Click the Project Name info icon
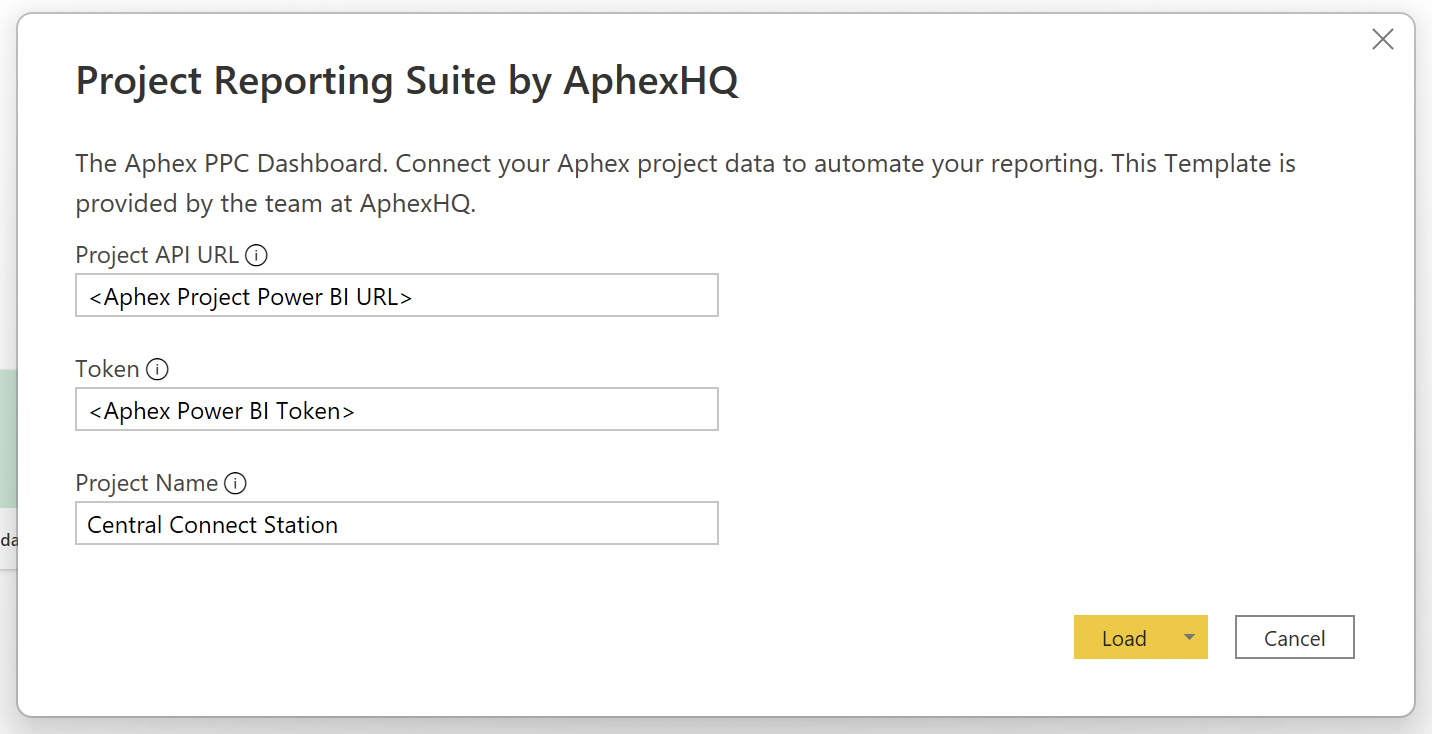This screenshot has width=1432, height=734. [x=235, y=484]
